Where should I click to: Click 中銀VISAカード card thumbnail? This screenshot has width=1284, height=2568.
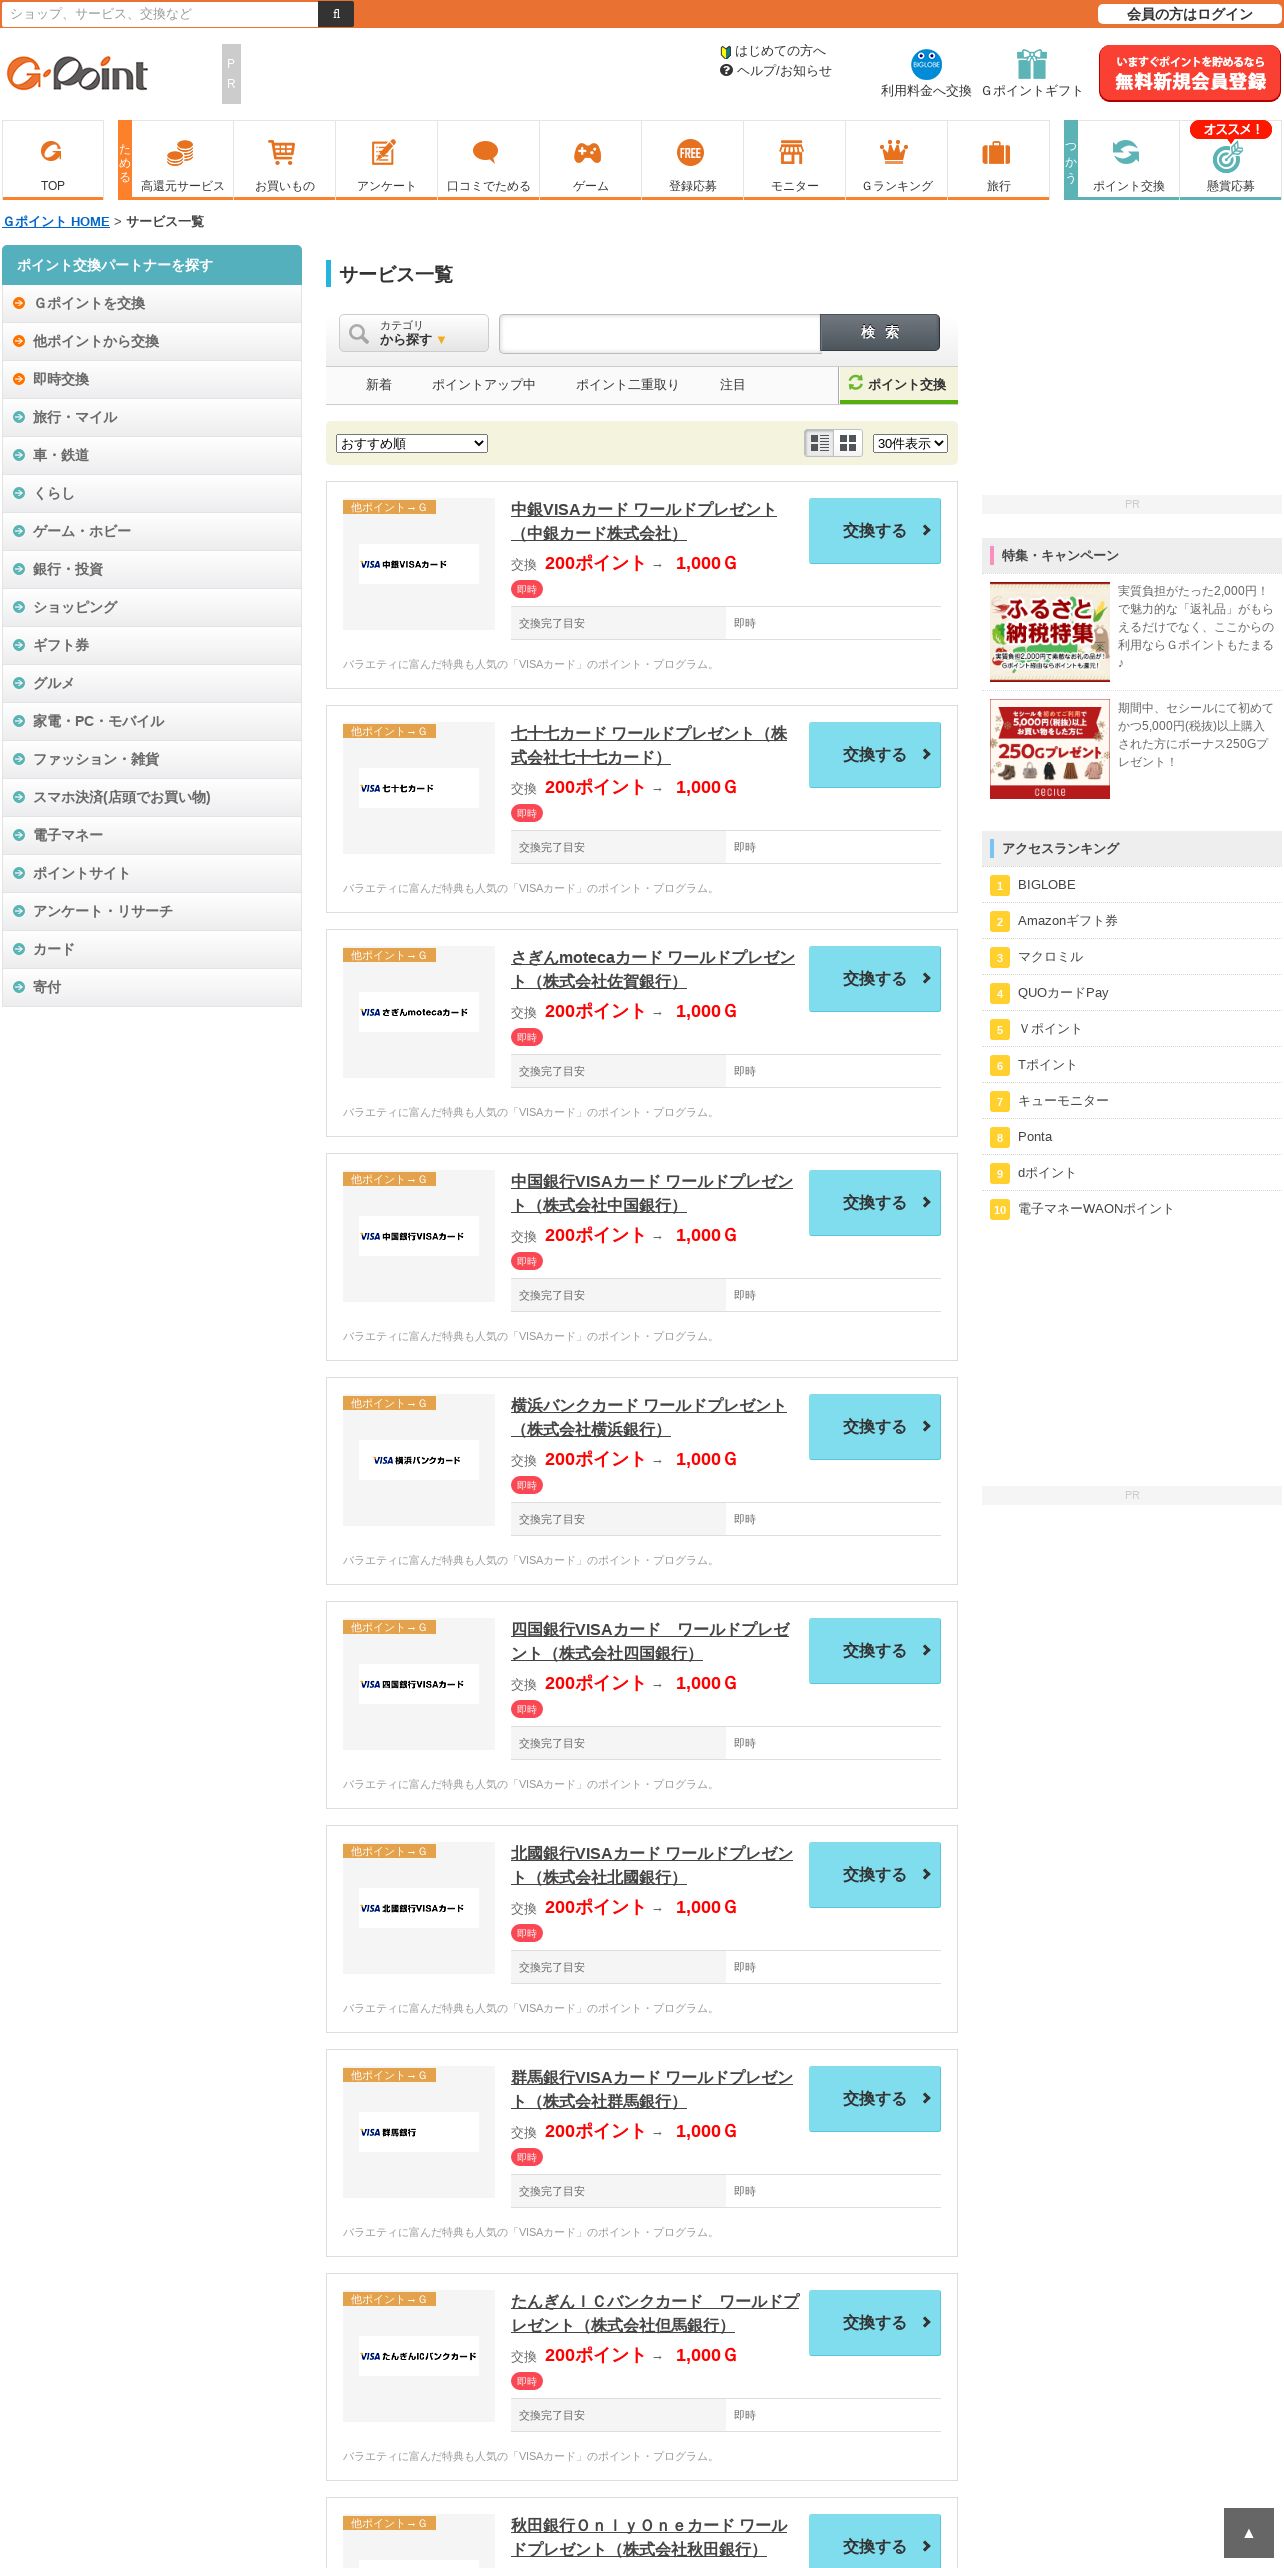click(419, 564)
